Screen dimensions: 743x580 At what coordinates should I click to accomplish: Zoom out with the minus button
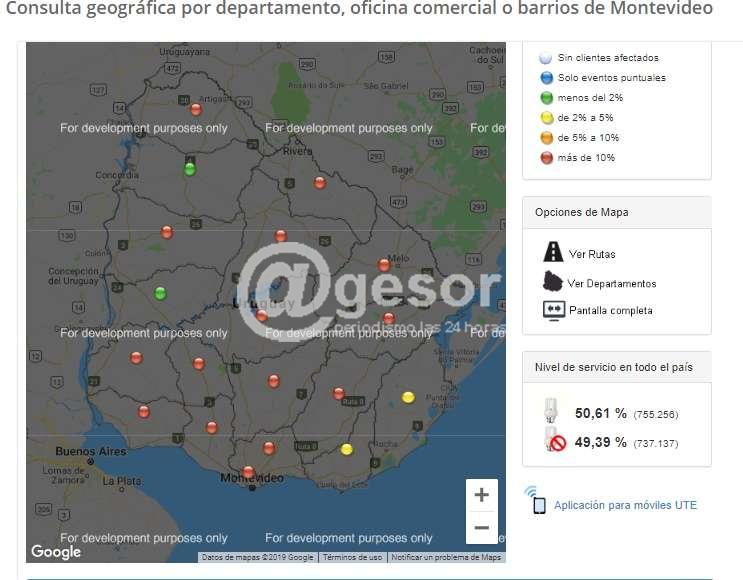[481, 527]
